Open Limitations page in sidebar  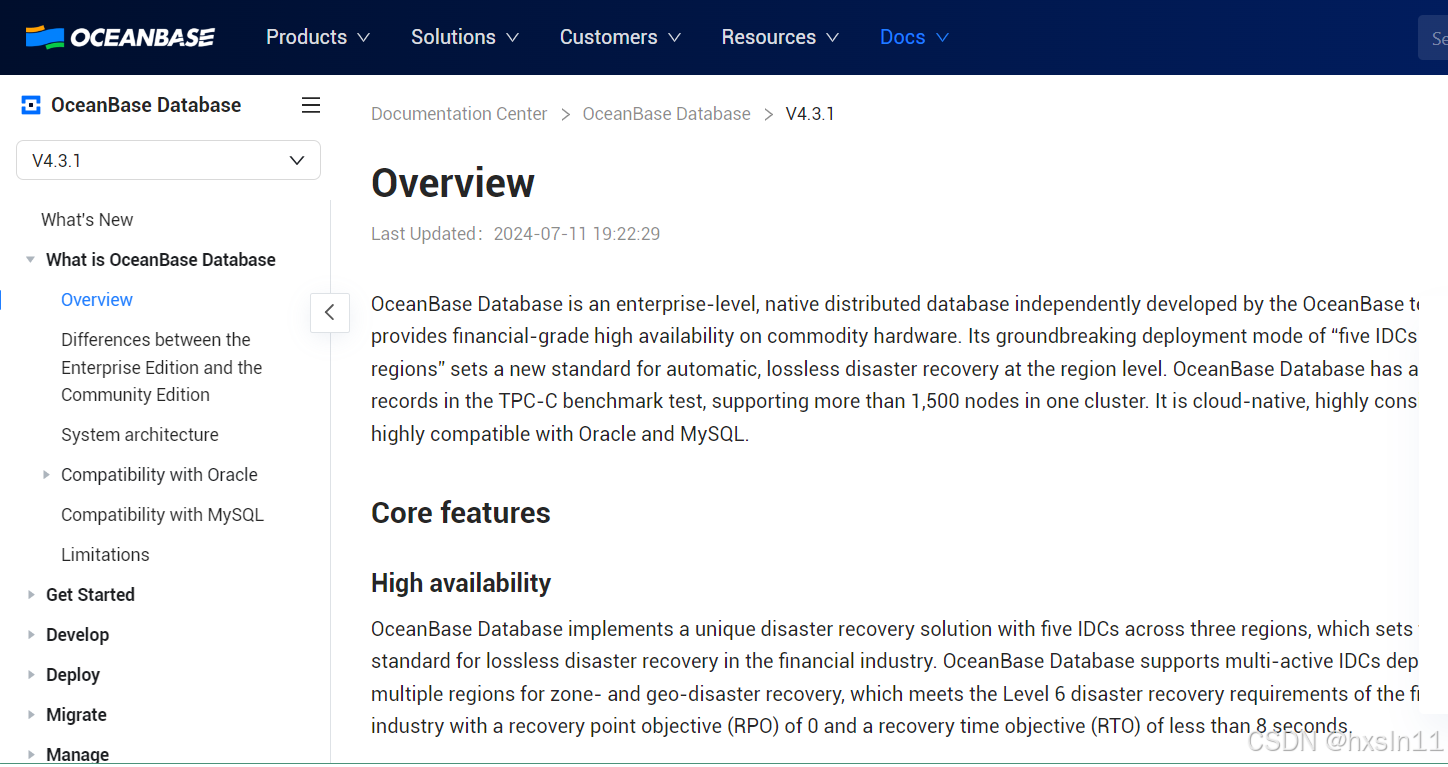(x=105, y=555)
